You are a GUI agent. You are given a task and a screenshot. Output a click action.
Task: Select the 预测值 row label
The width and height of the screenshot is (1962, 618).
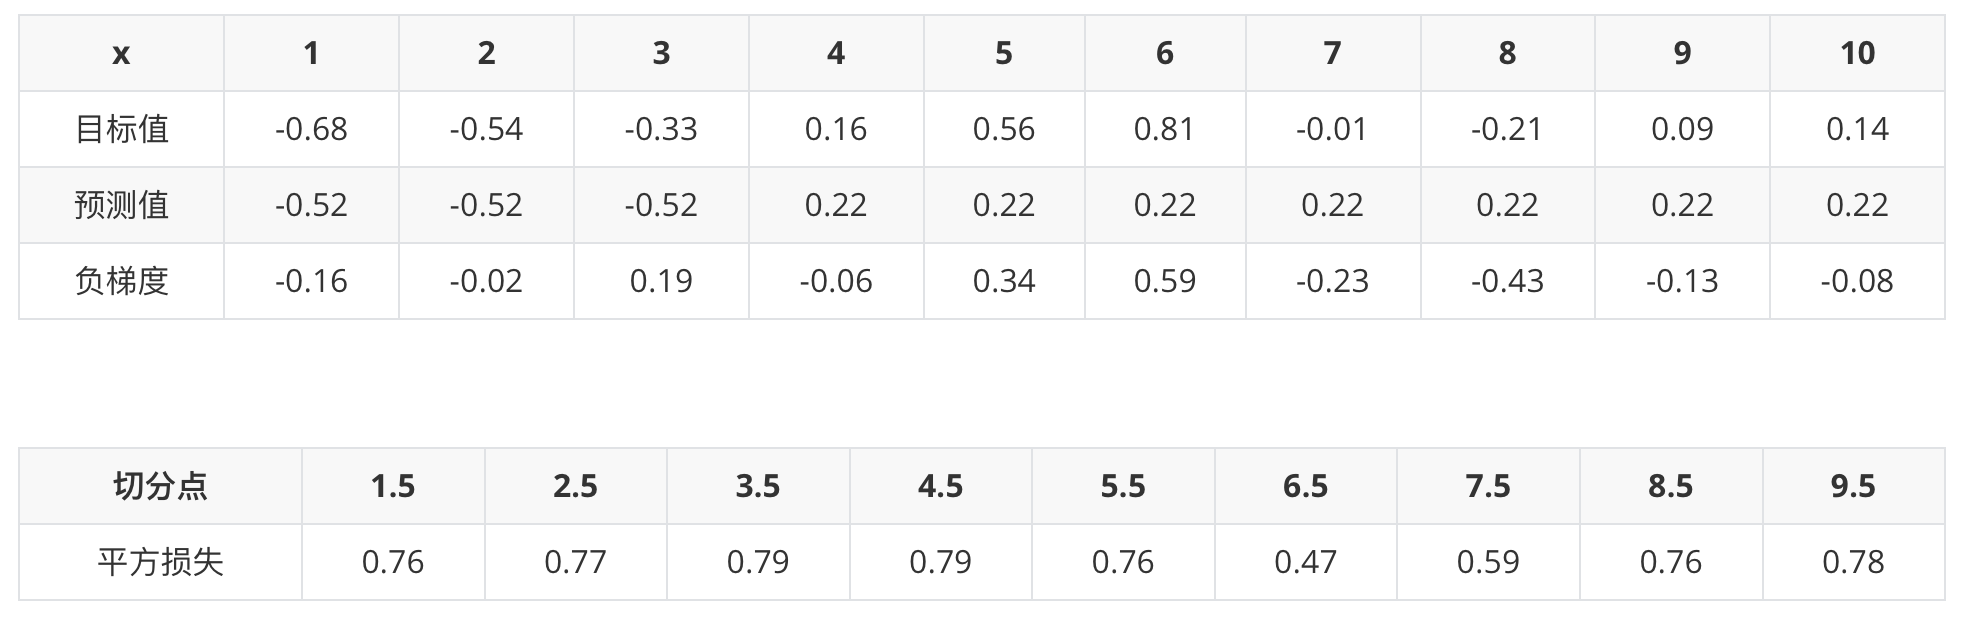click(121, 205)
